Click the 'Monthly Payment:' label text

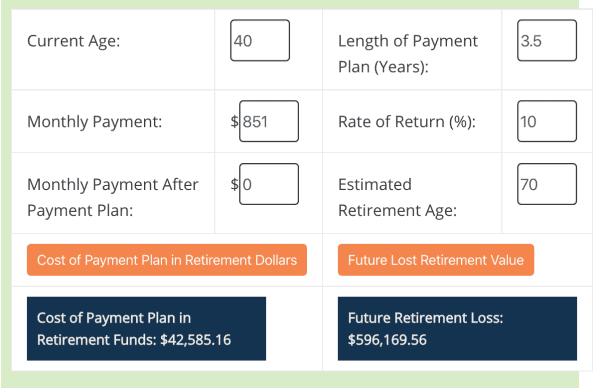[x=95, y=122]
